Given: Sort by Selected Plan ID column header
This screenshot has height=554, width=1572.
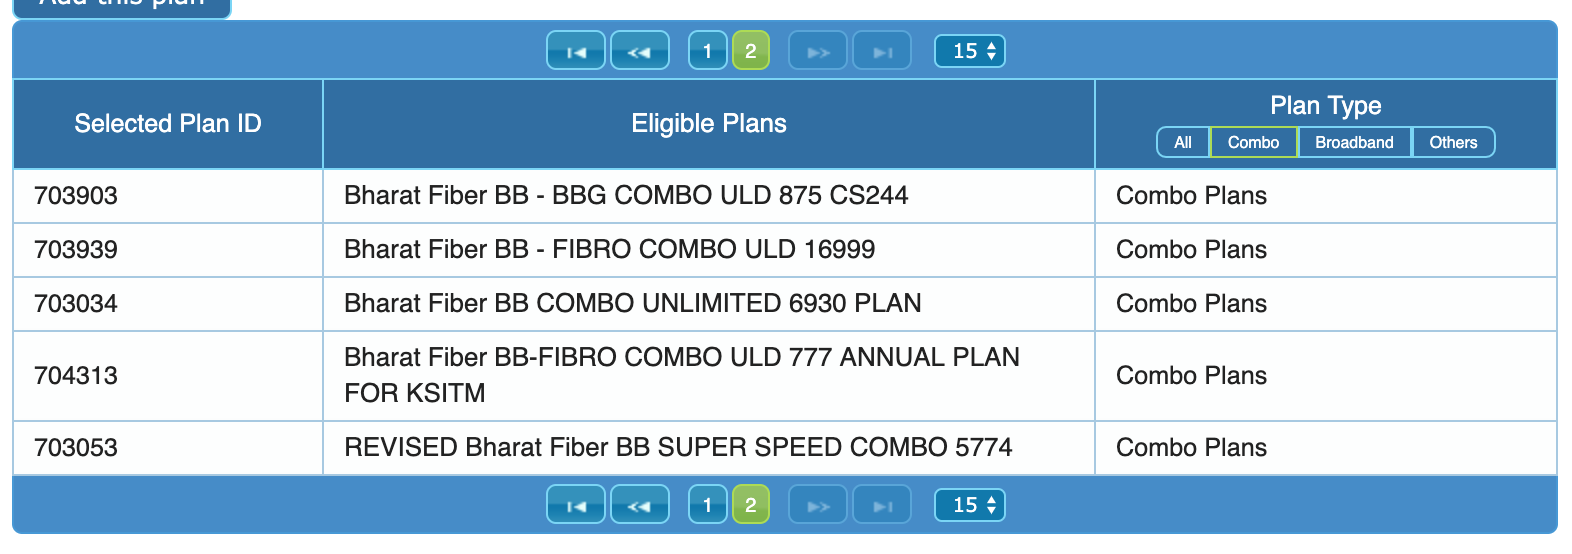Looking at the screenshot, I should [x=168, y=124].
